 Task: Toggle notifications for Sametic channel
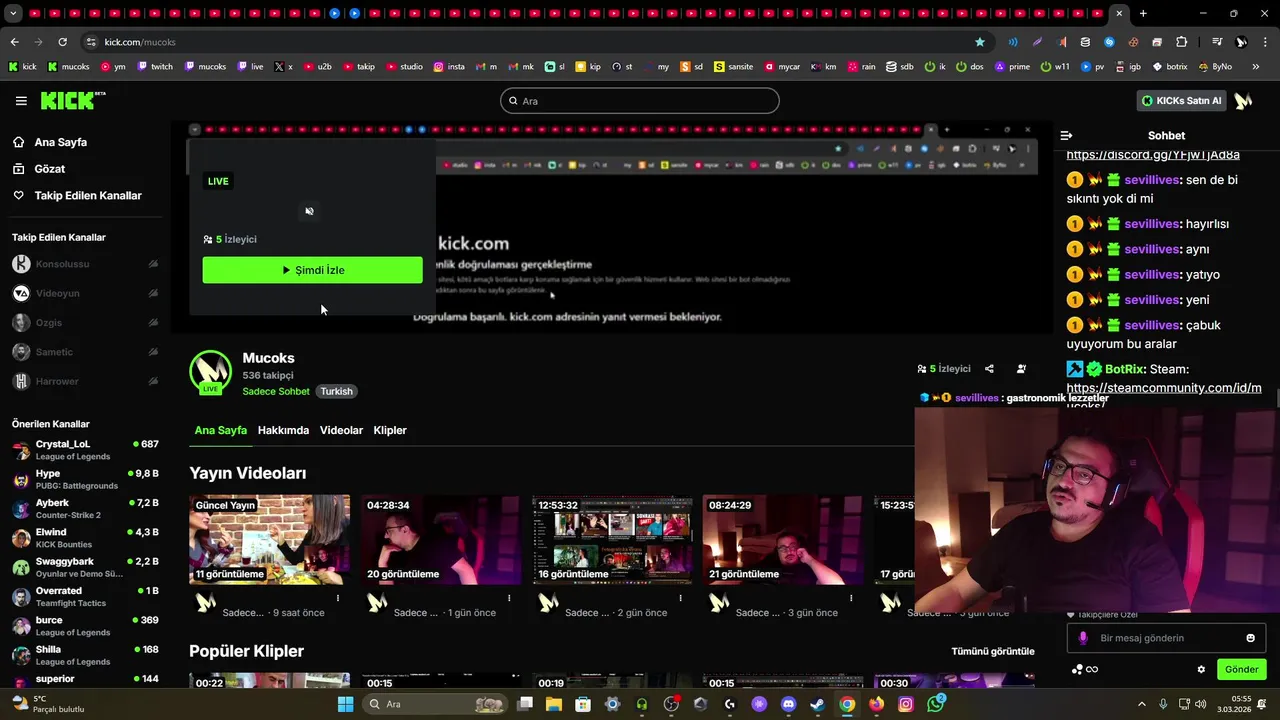(153, 352)
